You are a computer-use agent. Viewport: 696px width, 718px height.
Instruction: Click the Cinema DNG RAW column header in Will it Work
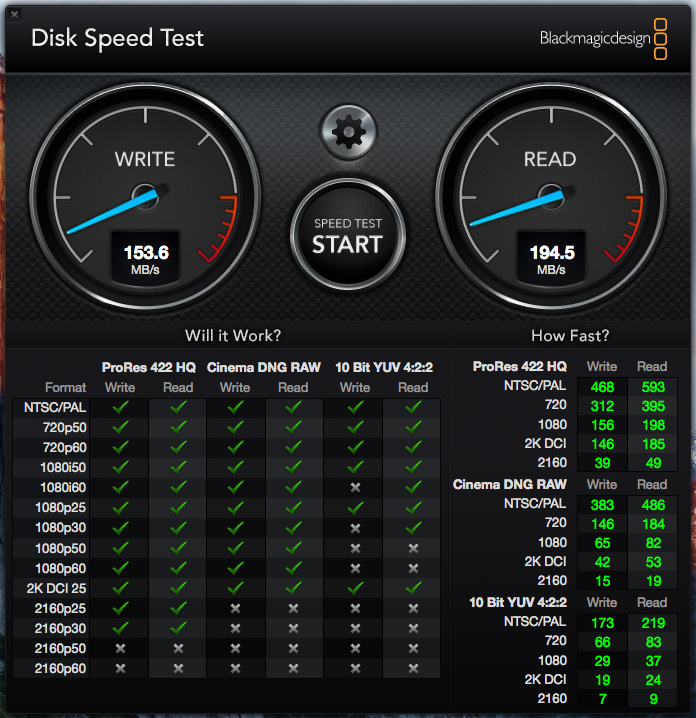click(264, 367)
